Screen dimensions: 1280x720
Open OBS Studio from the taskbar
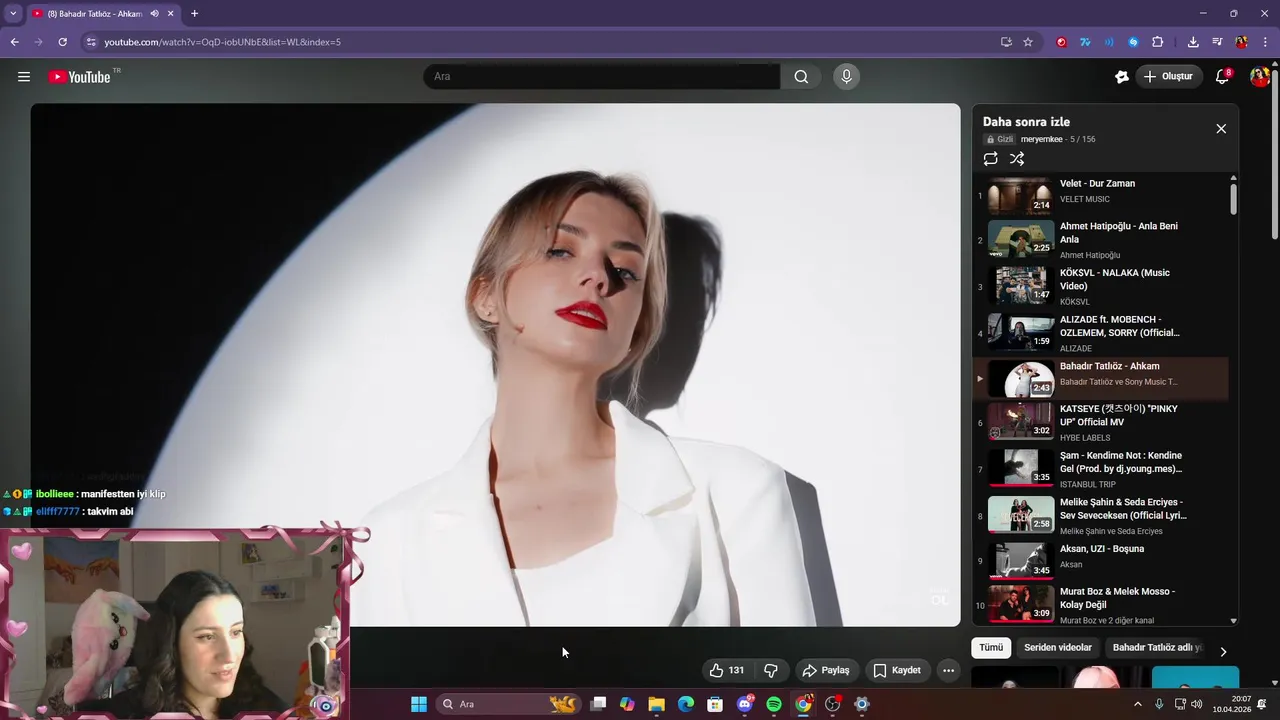(832, 704)
